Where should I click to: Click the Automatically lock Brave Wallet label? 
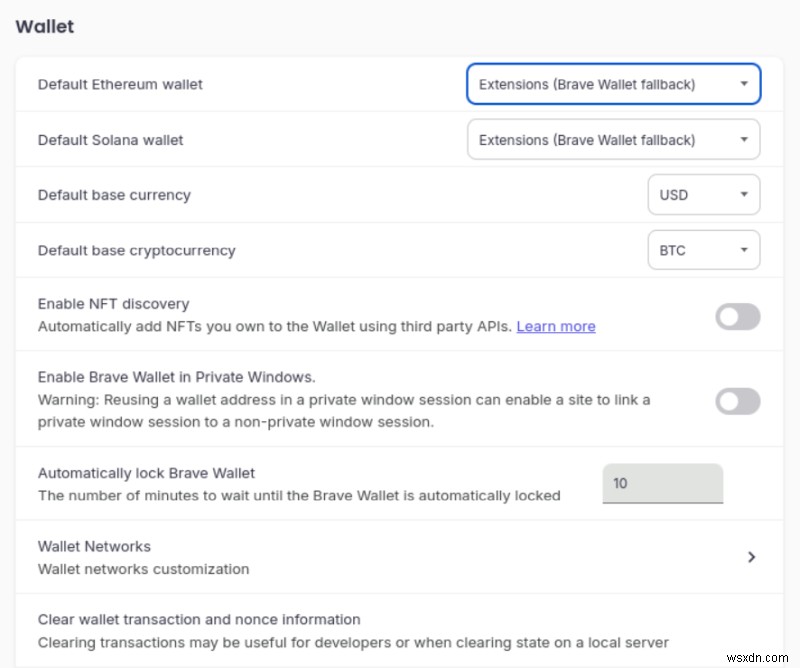(x=146, y=473)
